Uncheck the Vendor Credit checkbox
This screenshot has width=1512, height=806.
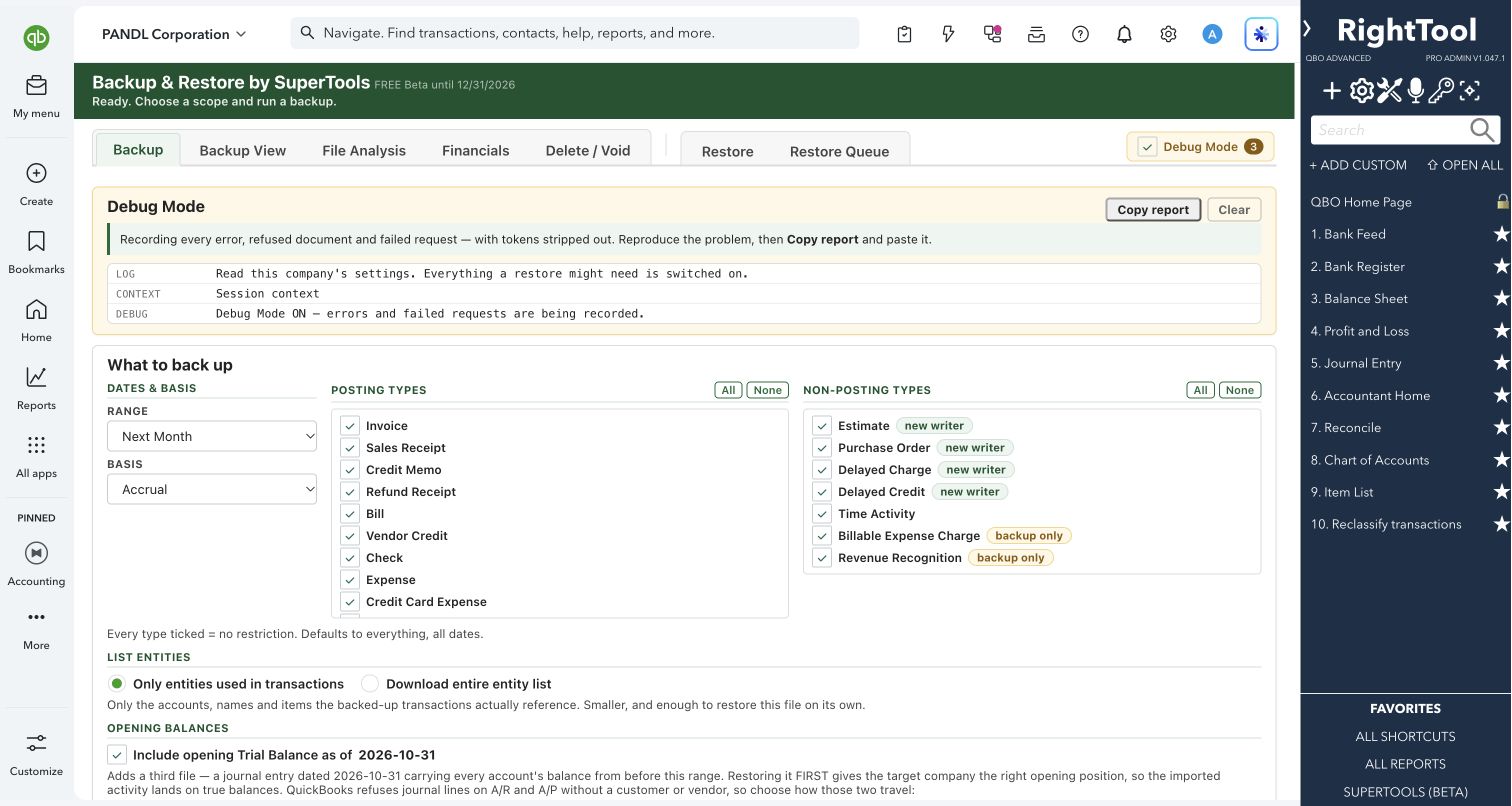(350, 536)
